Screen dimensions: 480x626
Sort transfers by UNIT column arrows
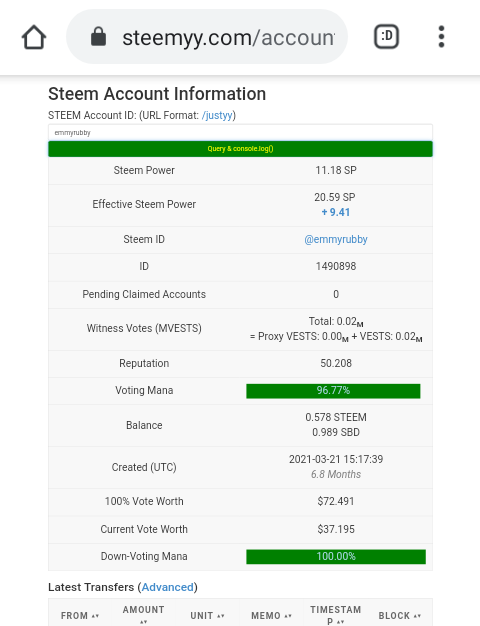pyautogui.click(x=221, y=616)
